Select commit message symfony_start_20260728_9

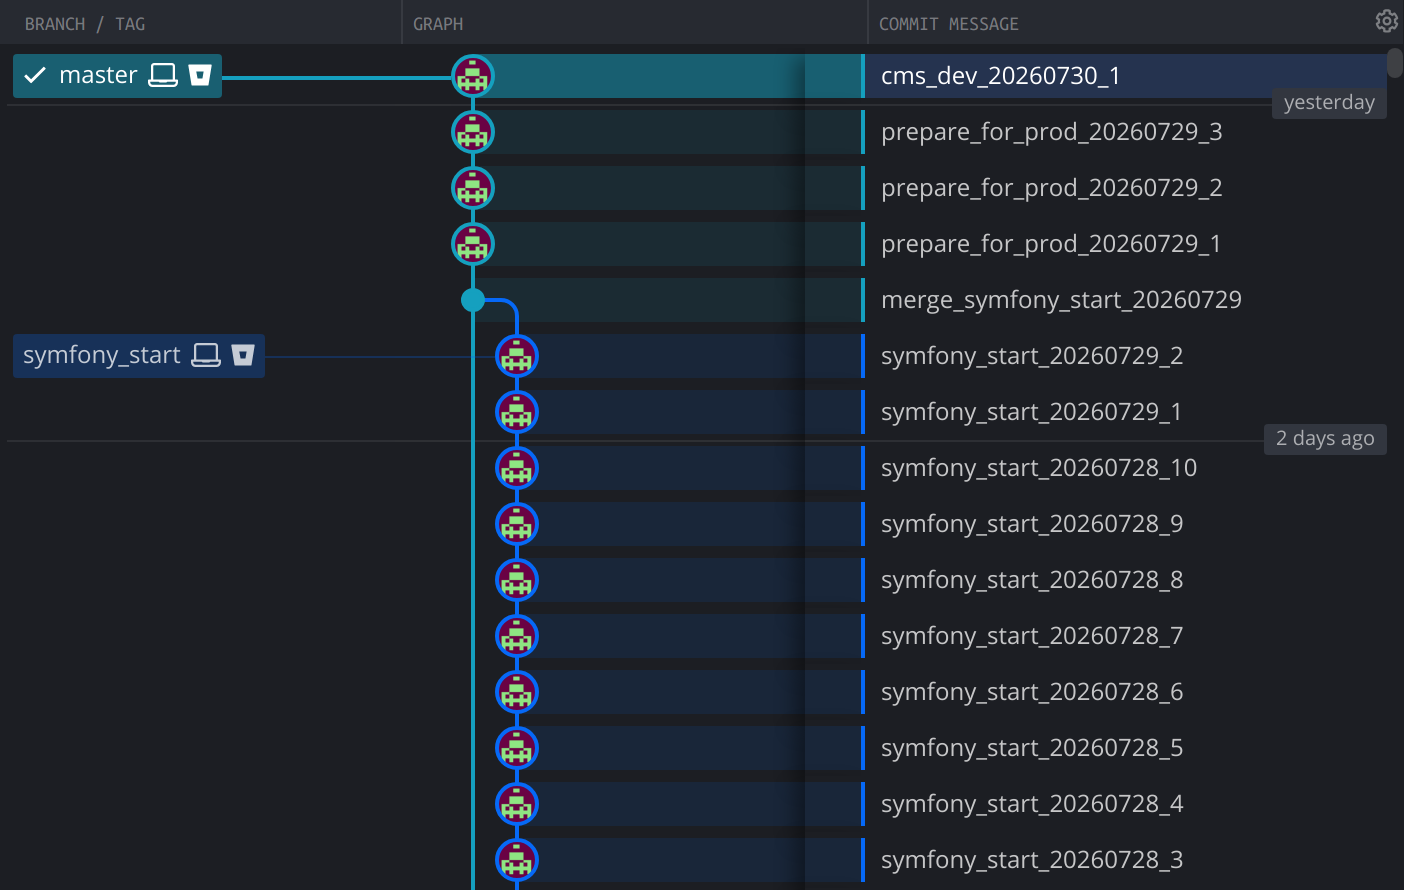click(x=1032, y=524)
